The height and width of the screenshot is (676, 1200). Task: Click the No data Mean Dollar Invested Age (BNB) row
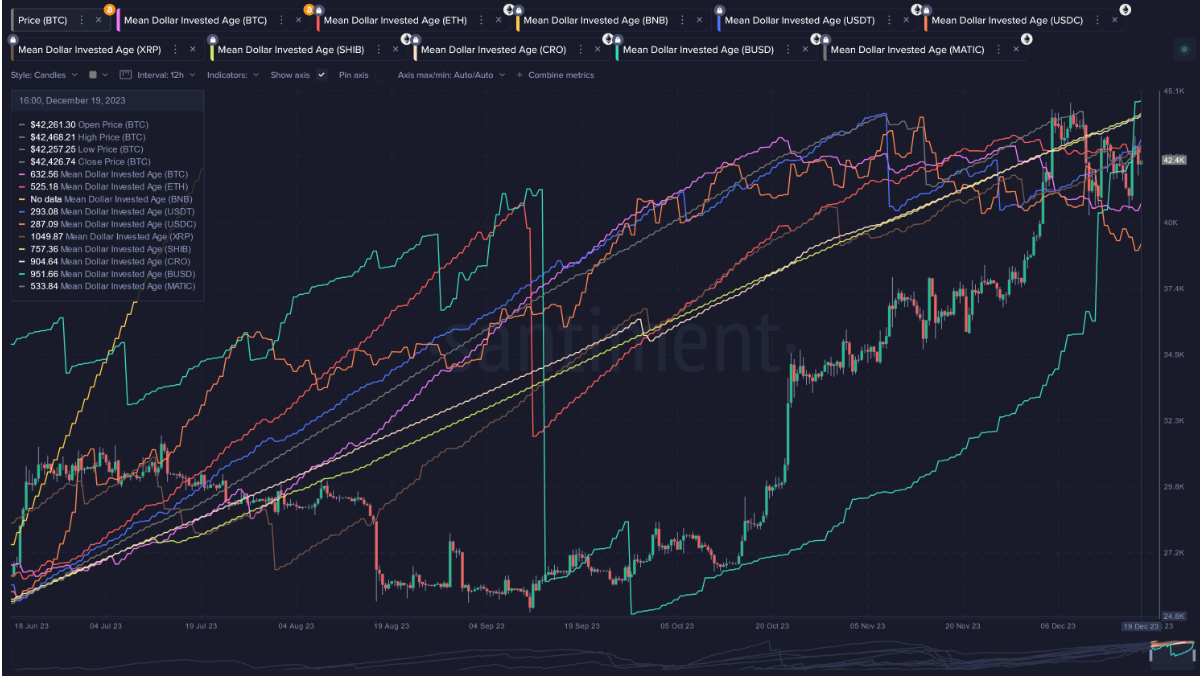pos(105,199)
